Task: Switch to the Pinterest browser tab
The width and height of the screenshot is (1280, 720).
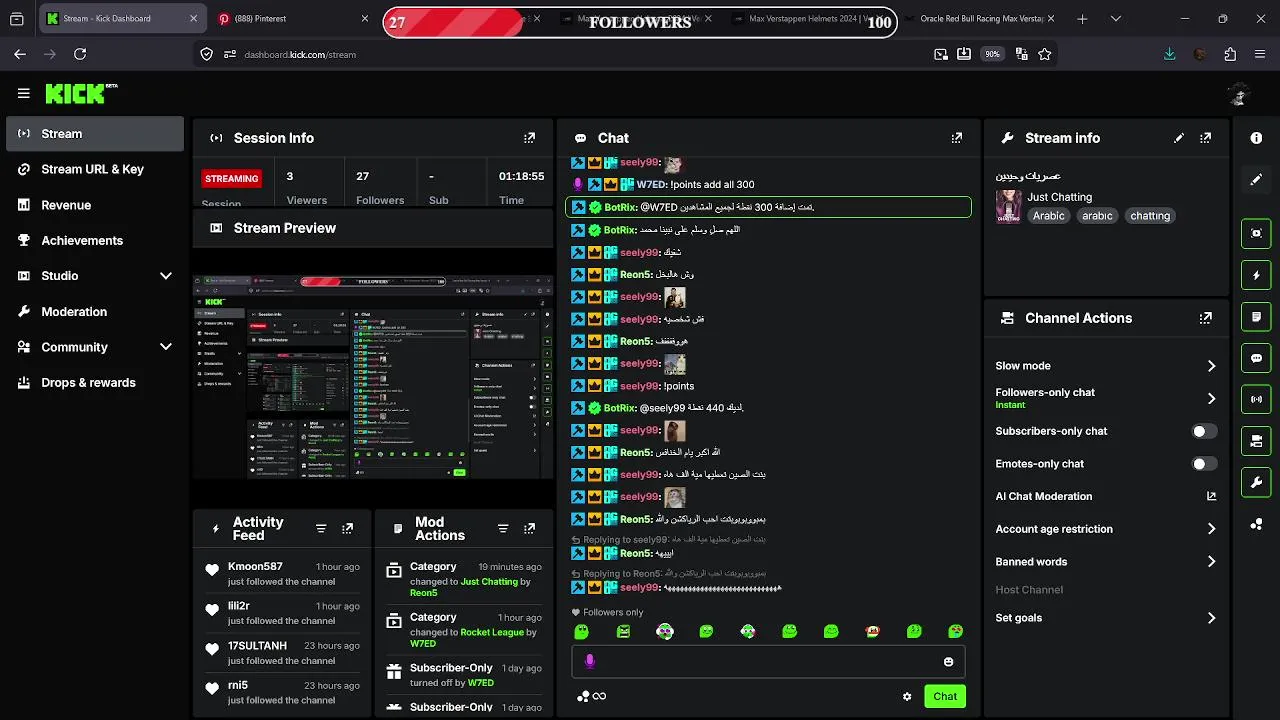Action: tap(293, 19)
